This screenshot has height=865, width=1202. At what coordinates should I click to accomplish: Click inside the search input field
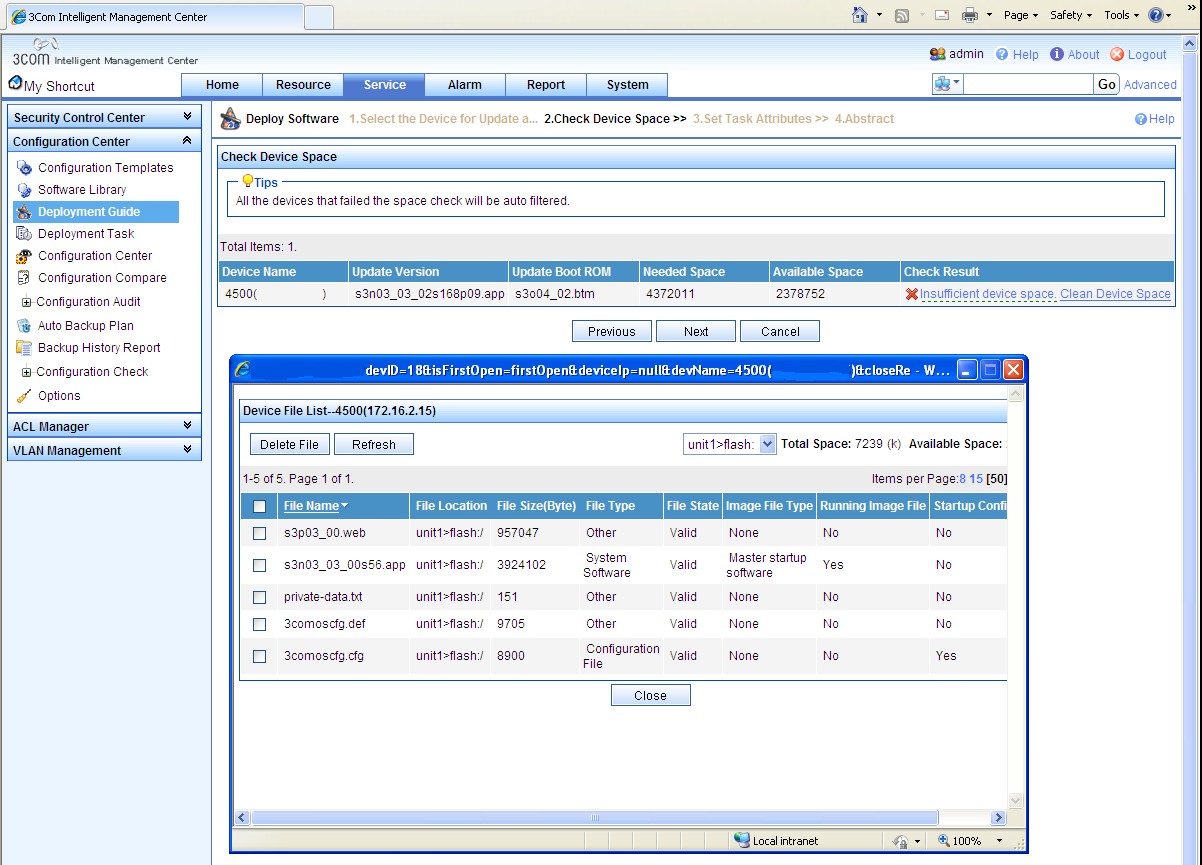click(1030, 84)
